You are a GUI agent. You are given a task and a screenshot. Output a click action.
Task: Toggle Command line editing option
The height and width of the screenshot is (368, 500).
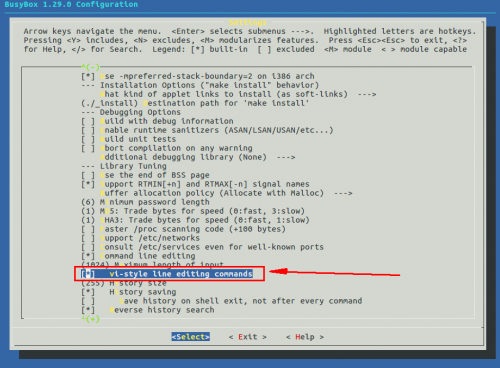pyautogui.click(x=138, y=256)
